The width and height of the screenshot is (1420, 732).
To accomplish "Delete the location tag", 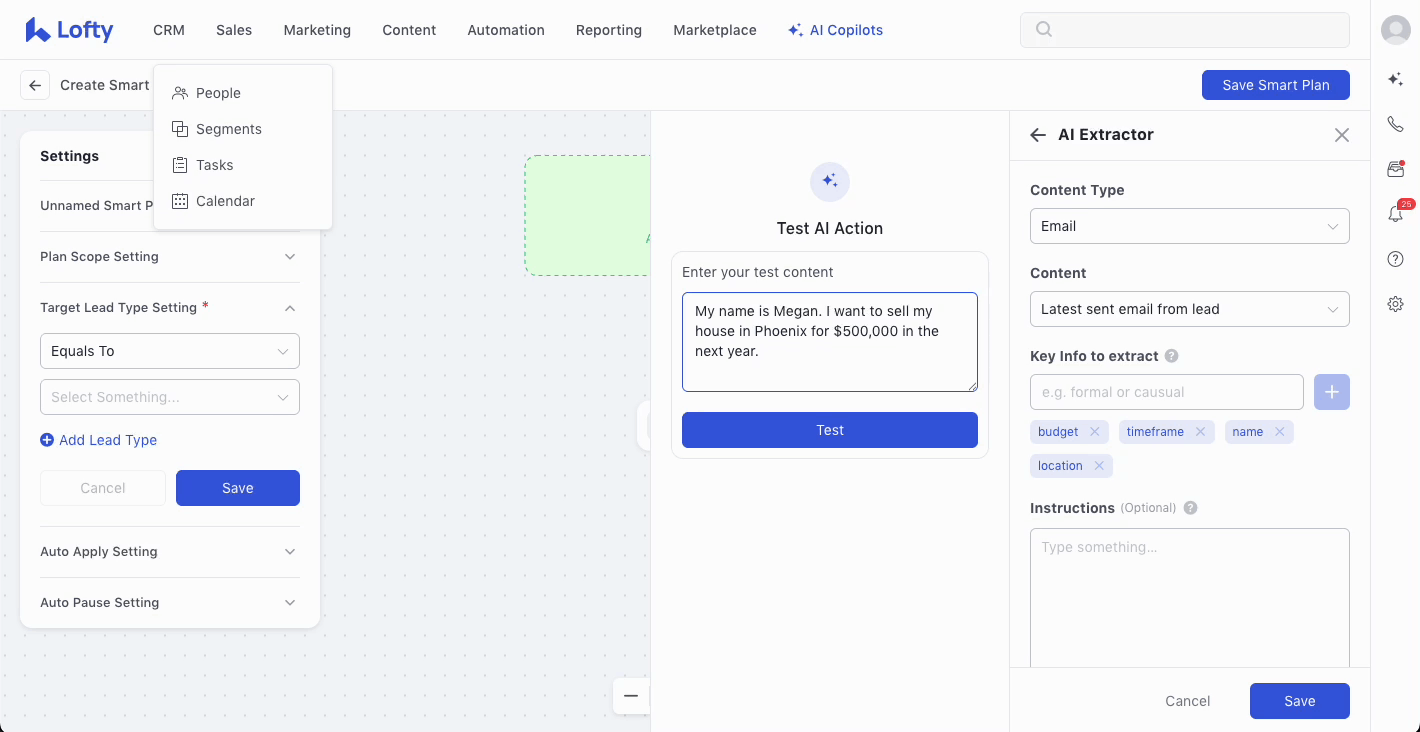I will [x=1099, y=466].
